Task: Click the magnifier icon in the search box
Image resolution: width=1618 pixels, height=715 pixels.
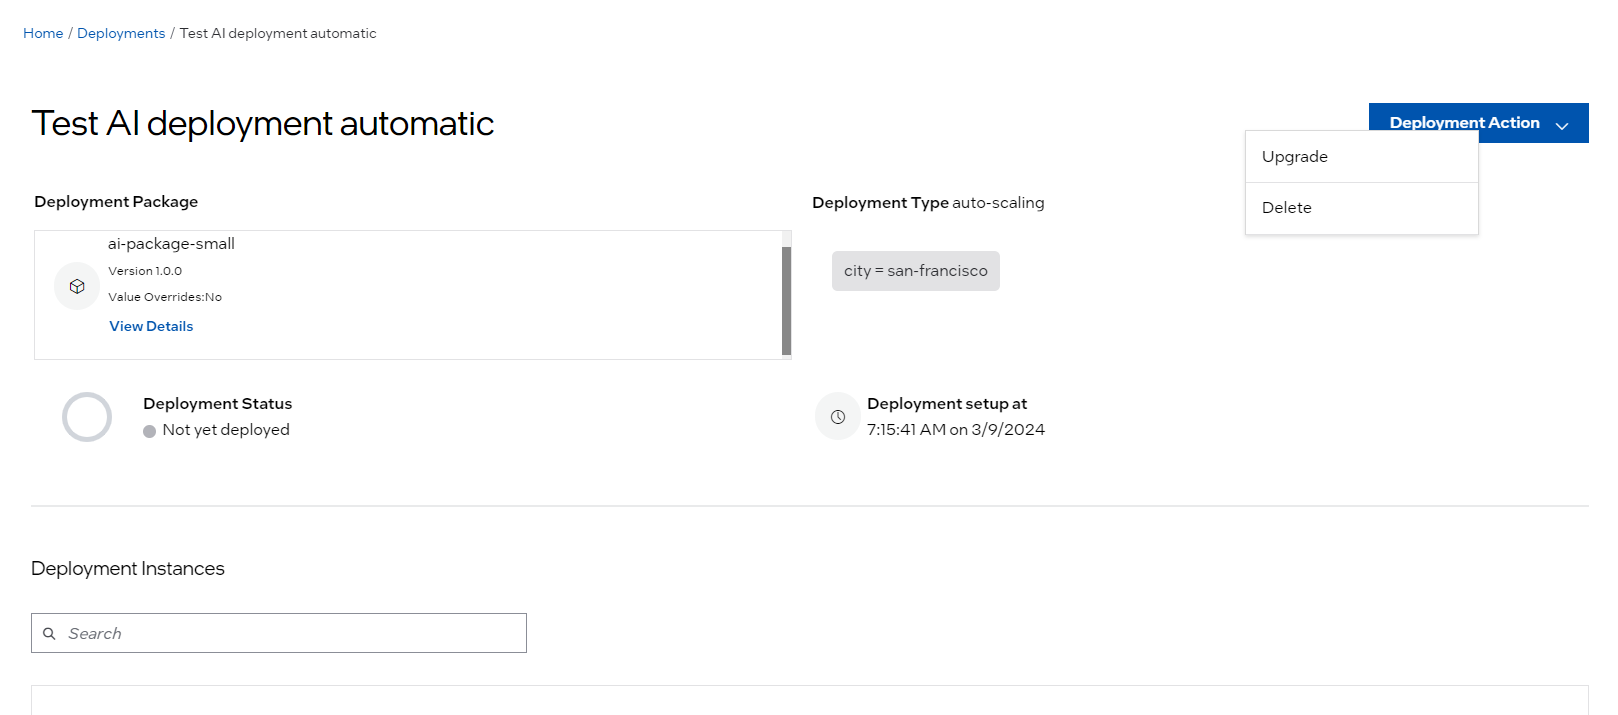Action: pyautogui.click(x=49, y=634)
